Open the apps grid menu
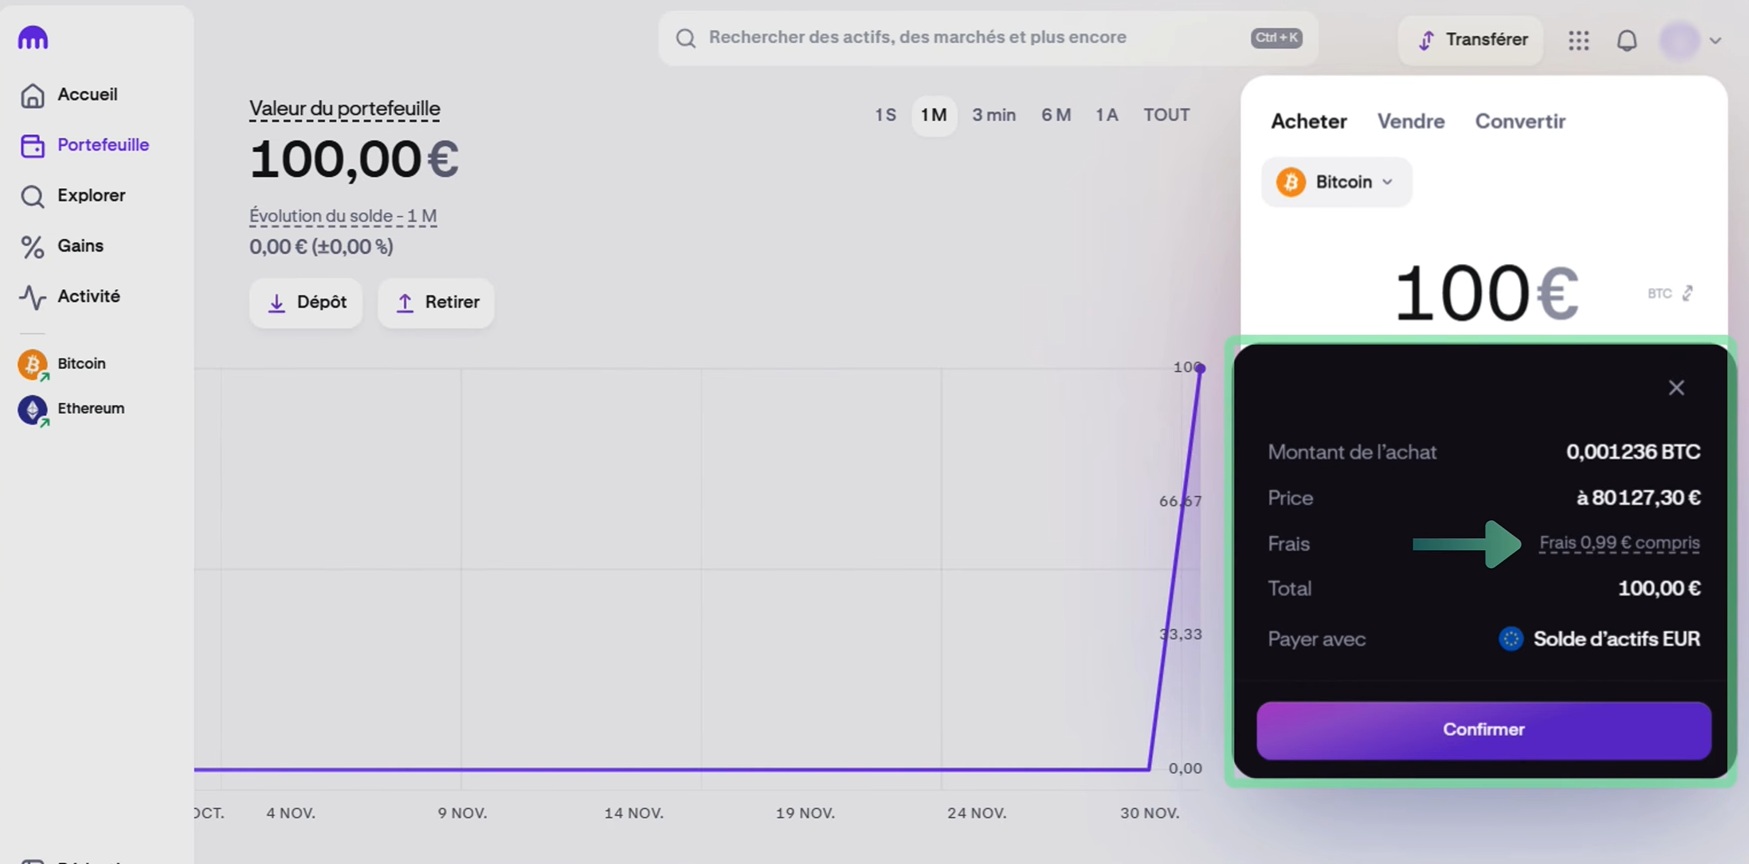 pos(1578,40)
